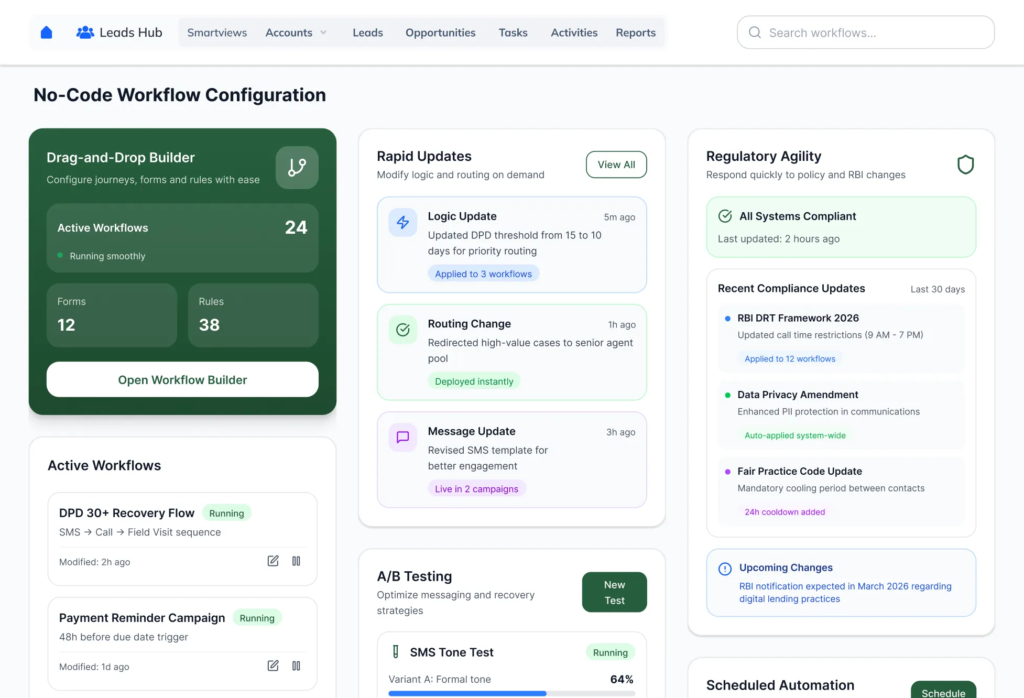Switch to Opportunities tab
Image resolution: width=1024 pixels, height=698 pixels.
tap(440, 33)
